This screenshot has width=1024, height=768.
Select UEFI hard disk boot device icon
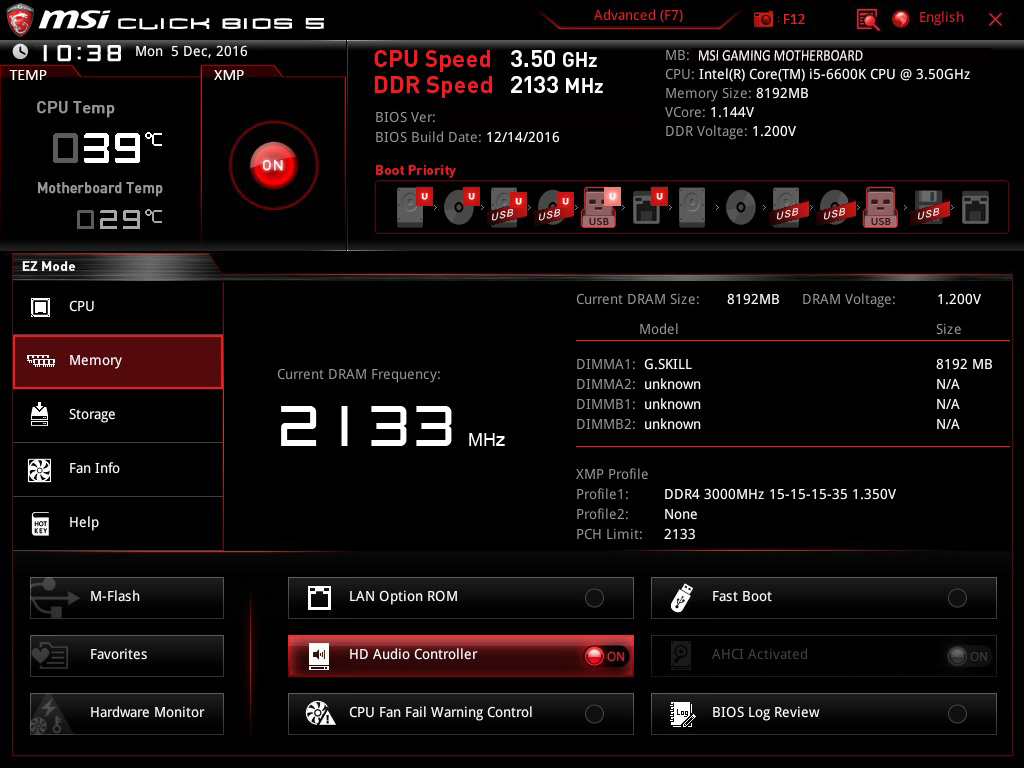413,207
